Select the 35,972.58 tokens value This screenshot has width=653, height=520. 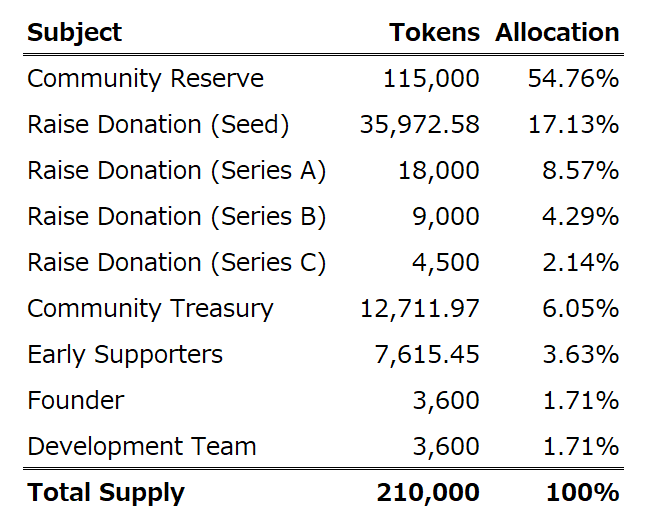[x=419, y=125]
